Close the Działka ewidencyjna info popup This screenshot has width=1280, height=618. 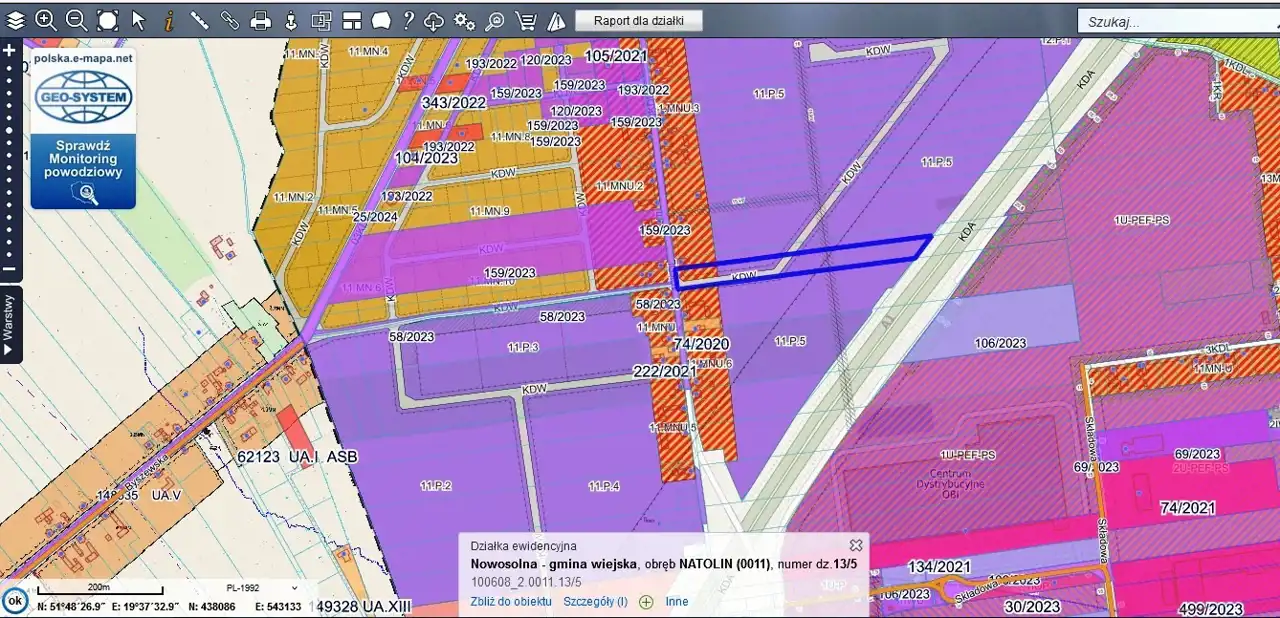point(855,545)
